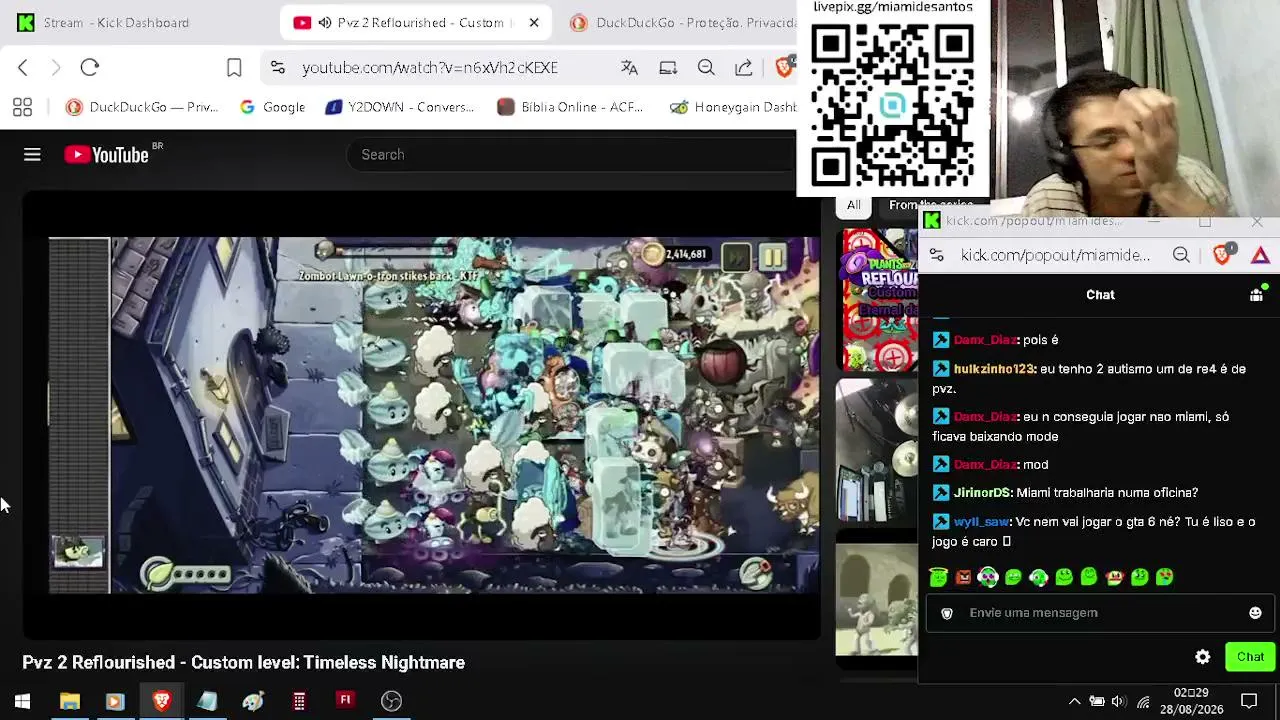This screenshot has width=1280, height=720.
Task: Click the first green halo emote
Action: 938,576
